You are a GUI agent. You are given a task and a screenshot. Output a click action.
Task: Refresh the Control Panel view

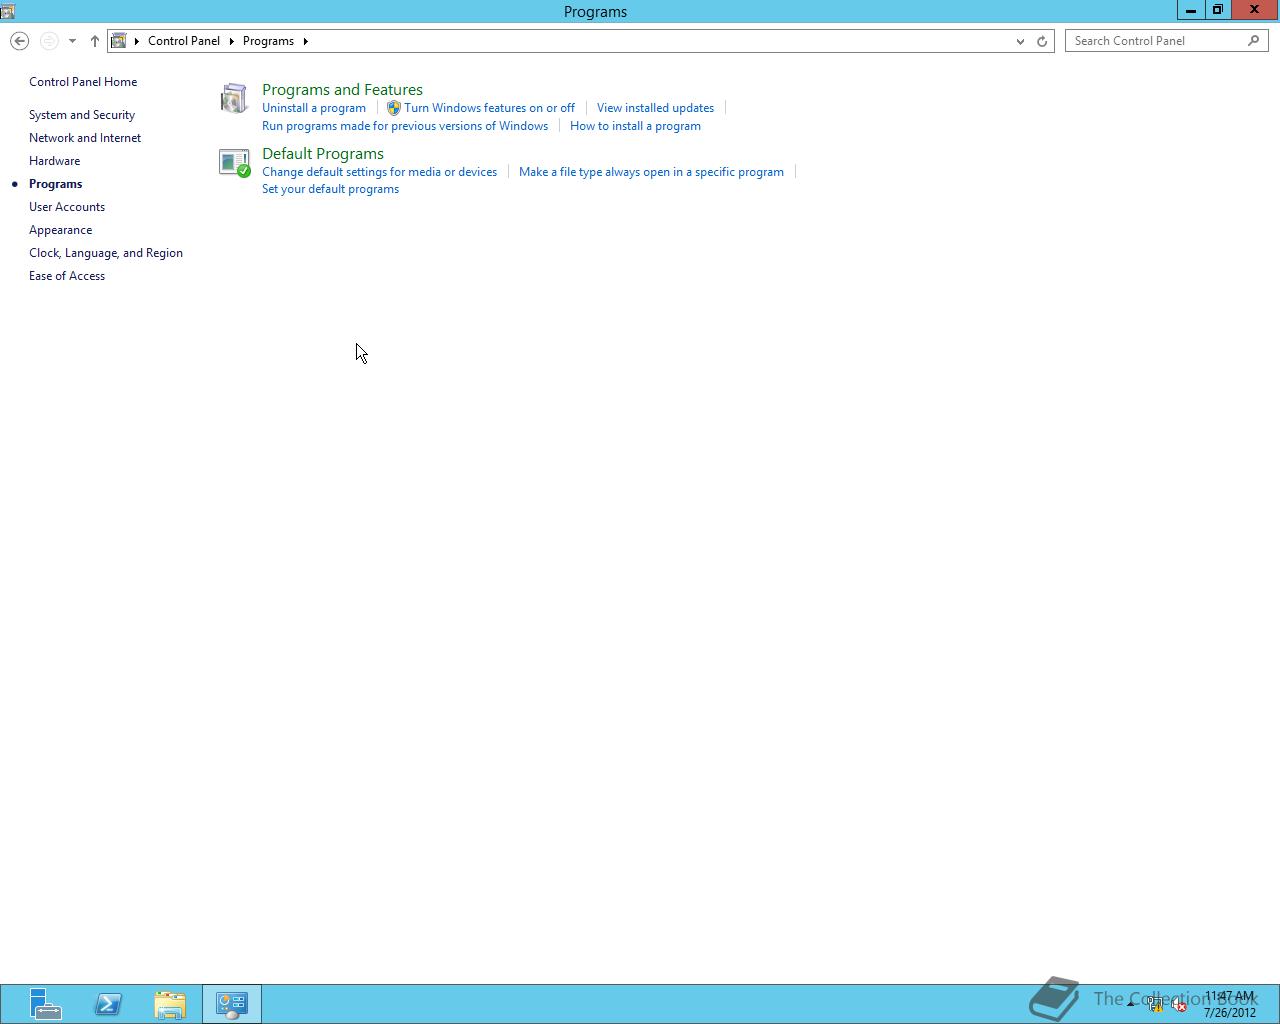[x=1042, y=41]
